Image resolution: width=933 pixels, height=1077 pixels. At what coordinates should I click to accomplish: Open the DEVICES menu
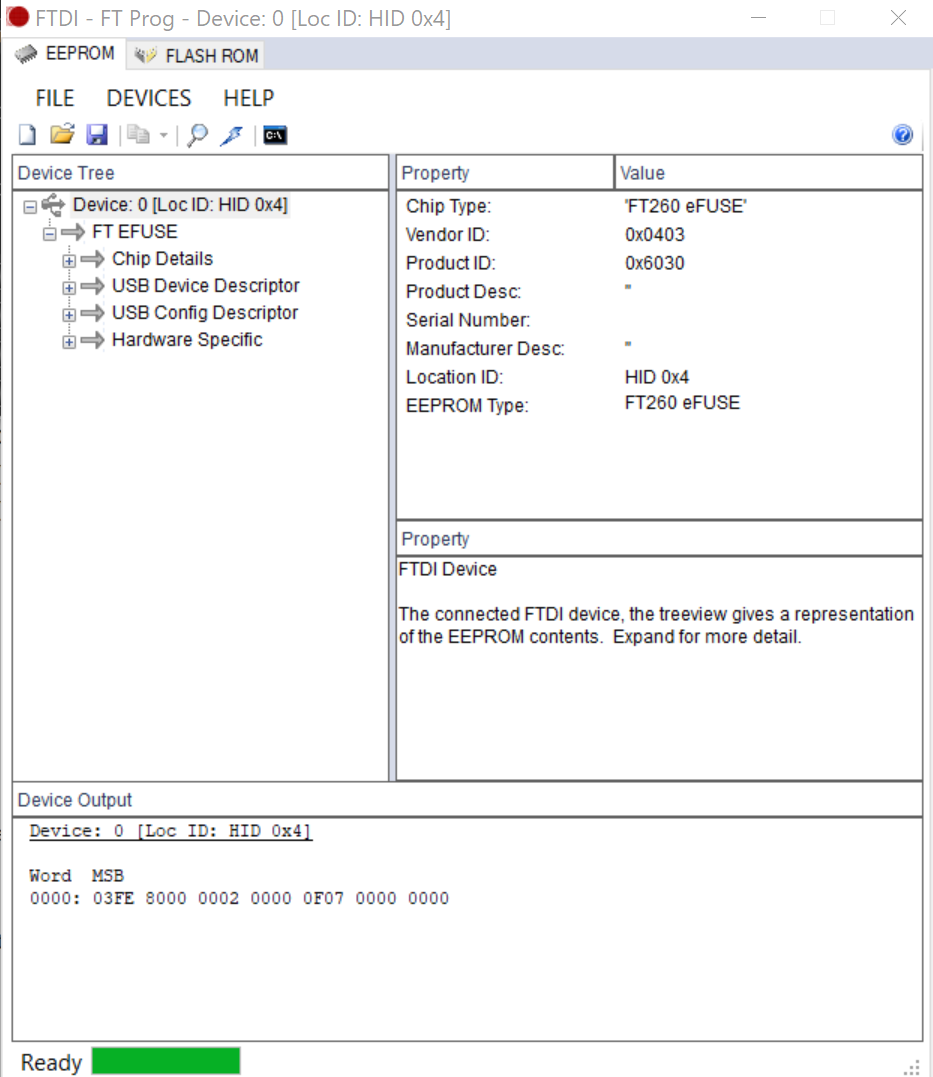149,98
